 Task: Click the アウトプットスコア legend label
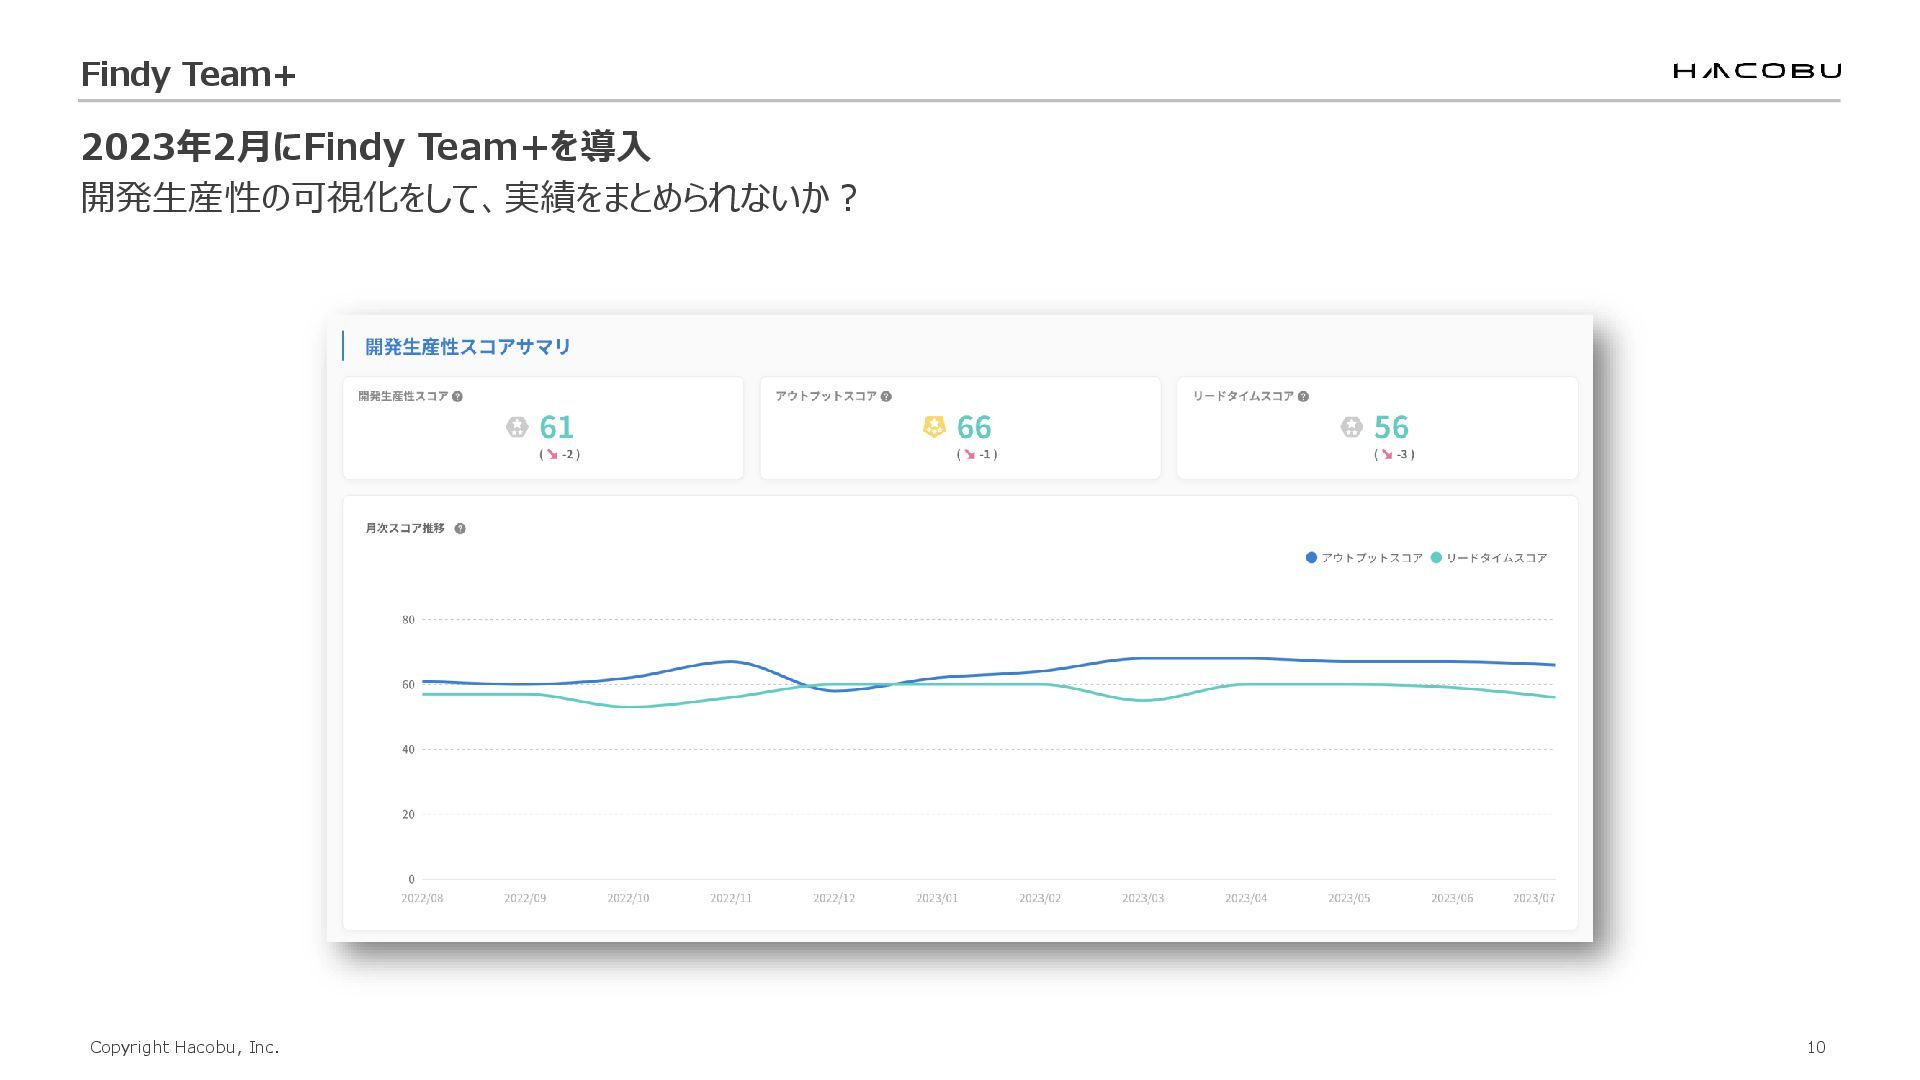[1372, 558]
